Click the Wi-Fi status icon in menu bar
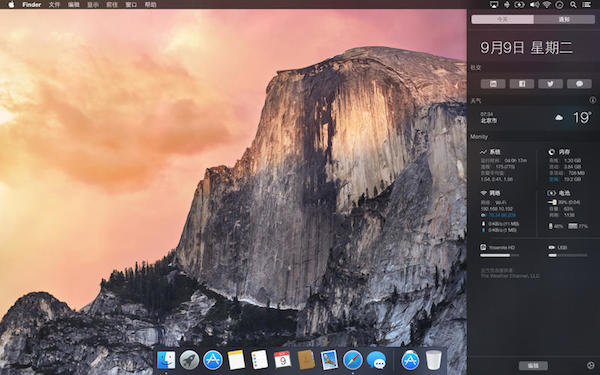600x375 pixels. click(x=546, y=5)
